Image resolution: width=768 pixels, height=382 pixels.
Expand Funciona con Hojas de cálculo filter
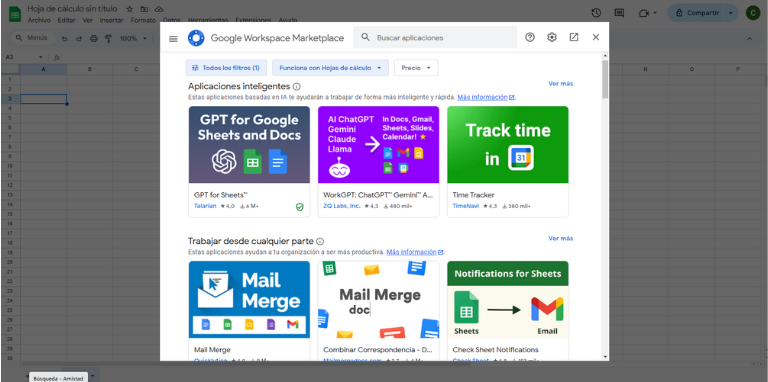[330, 68]
